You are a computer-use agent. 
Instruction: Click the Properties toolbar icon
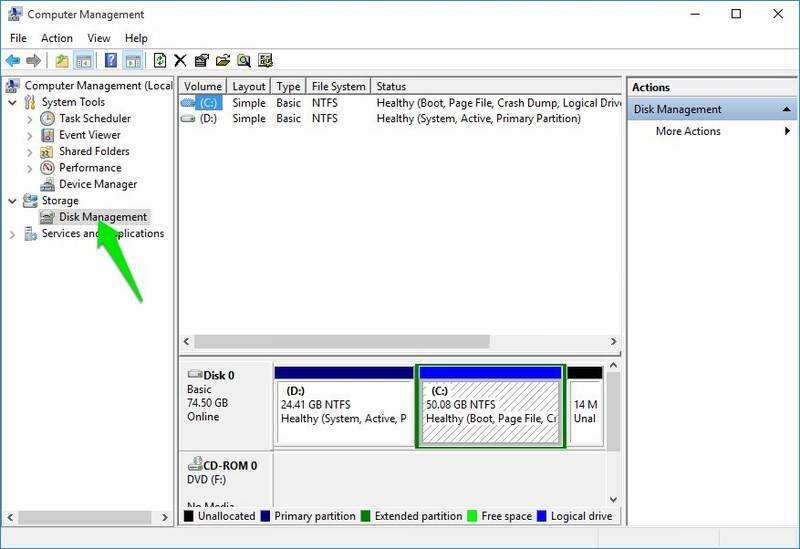coord(201,61)
